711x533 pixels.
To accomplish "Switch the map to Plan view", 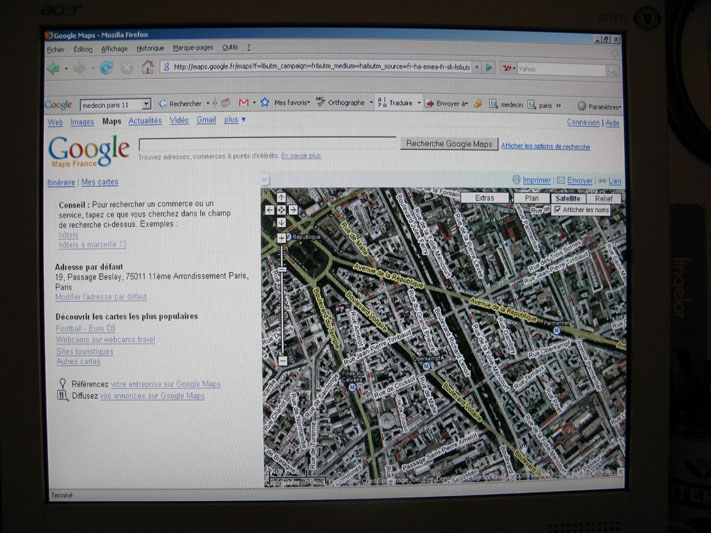I will pos(531,198).
